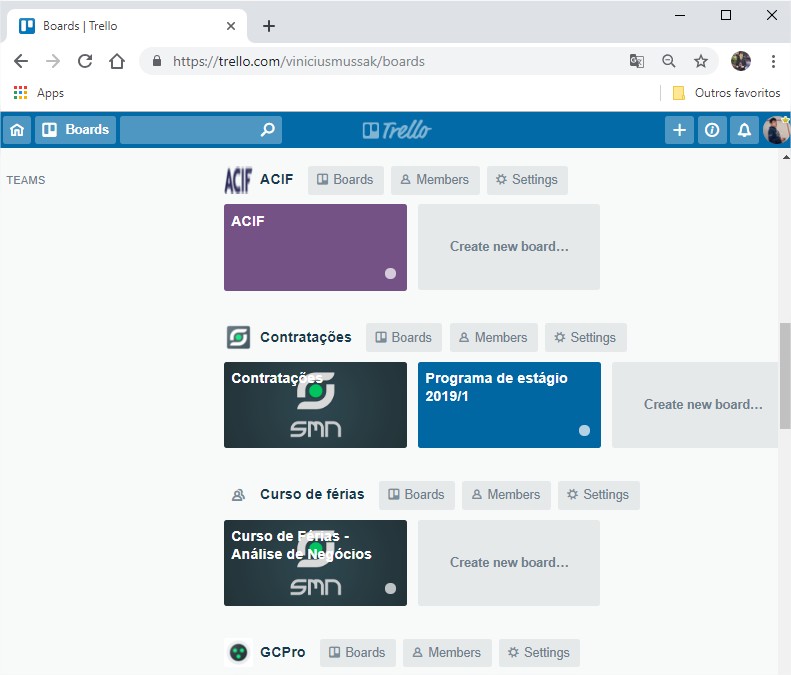Open Programa de estágio 2019/1 board
Viewport: 791px width, 675px height.
[x=509, y=405]
